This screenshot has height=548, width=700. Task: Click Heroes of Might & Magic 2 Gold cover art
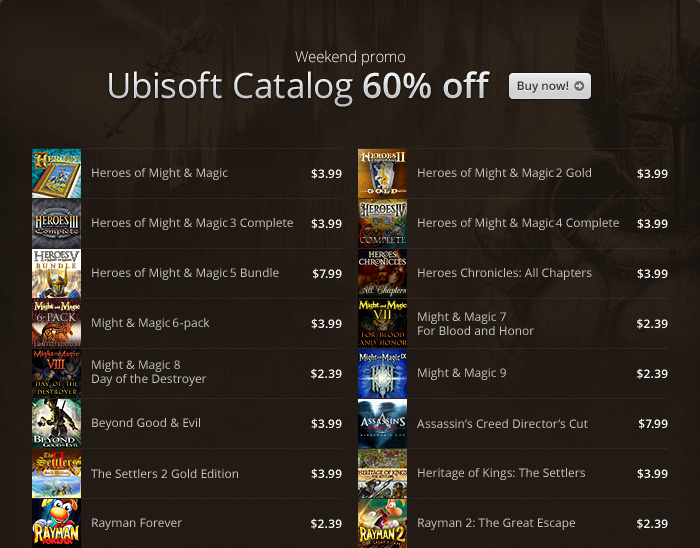point(383,174)
